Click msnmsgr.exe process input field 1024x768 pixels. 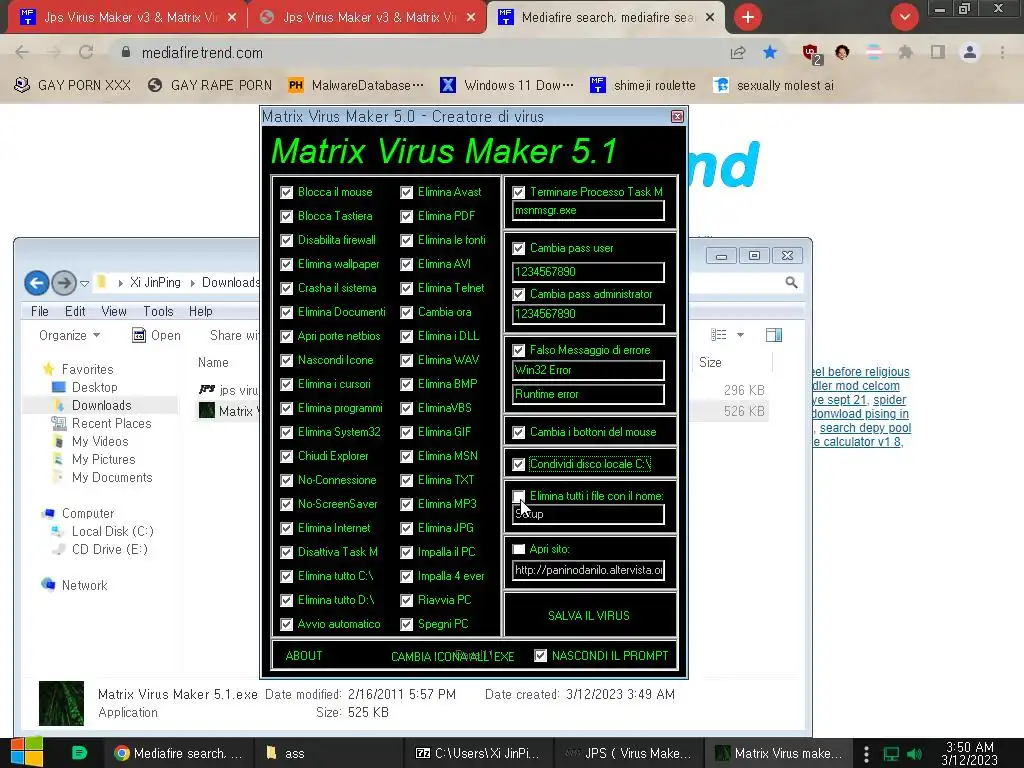[588, 210]
